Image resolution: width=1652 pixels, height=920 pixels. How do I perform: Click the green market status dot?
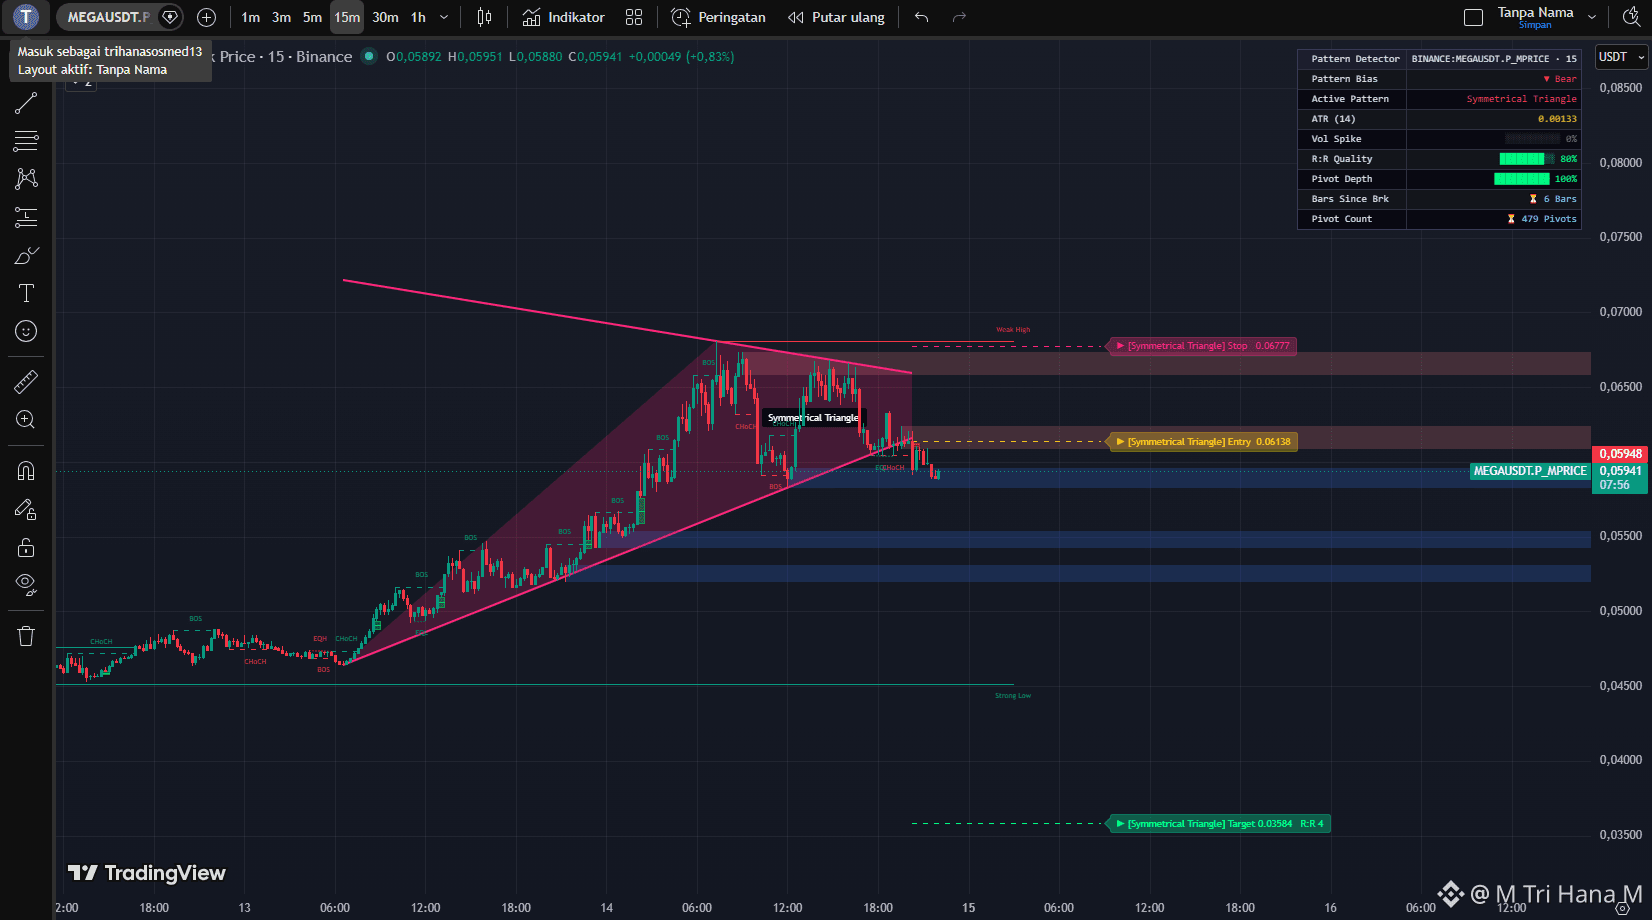coord(369,56)
